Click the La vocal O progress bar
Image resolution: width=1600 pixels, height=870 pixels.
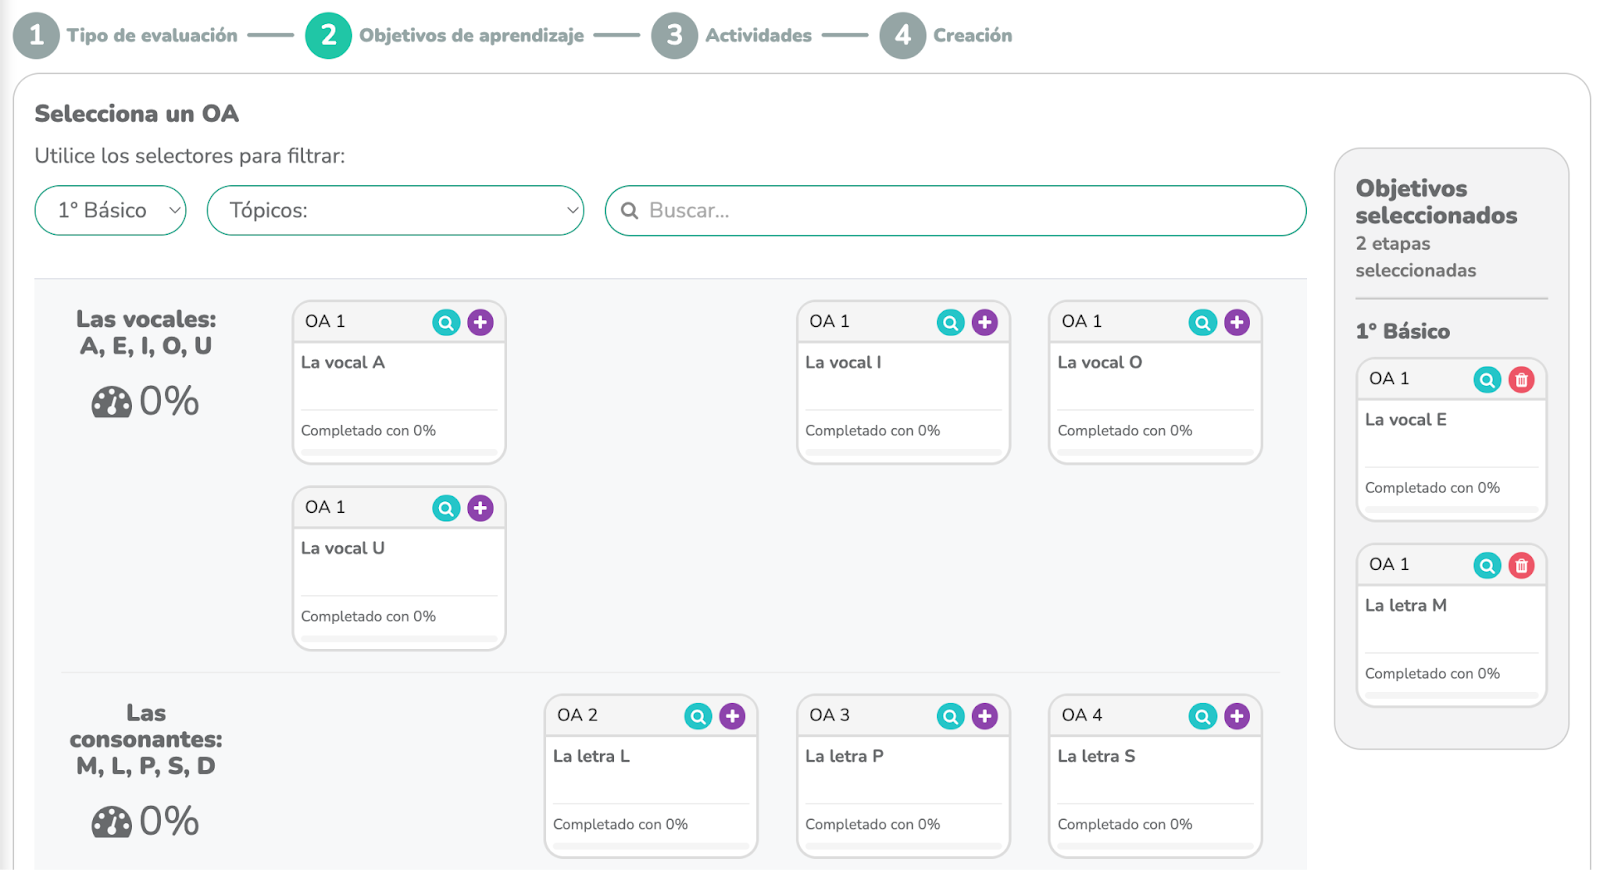(x=1155, y=453)
